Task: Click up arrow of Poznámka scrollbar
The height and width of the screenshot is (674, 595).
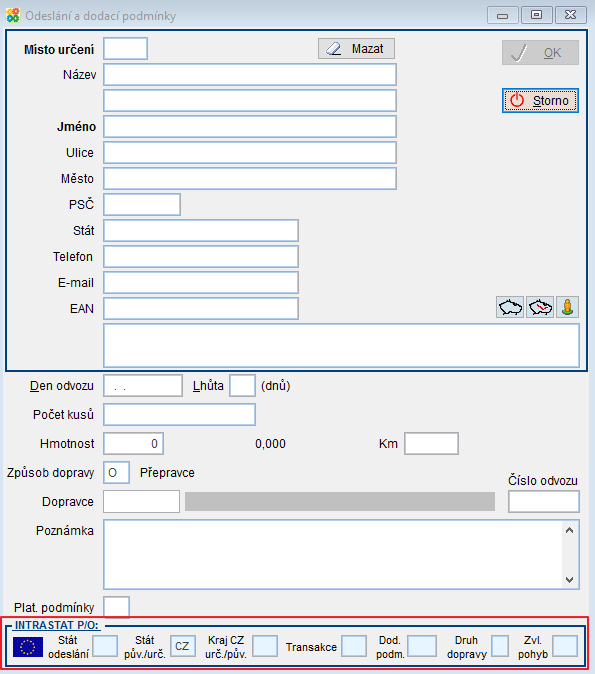Action: tap(570, 530)
